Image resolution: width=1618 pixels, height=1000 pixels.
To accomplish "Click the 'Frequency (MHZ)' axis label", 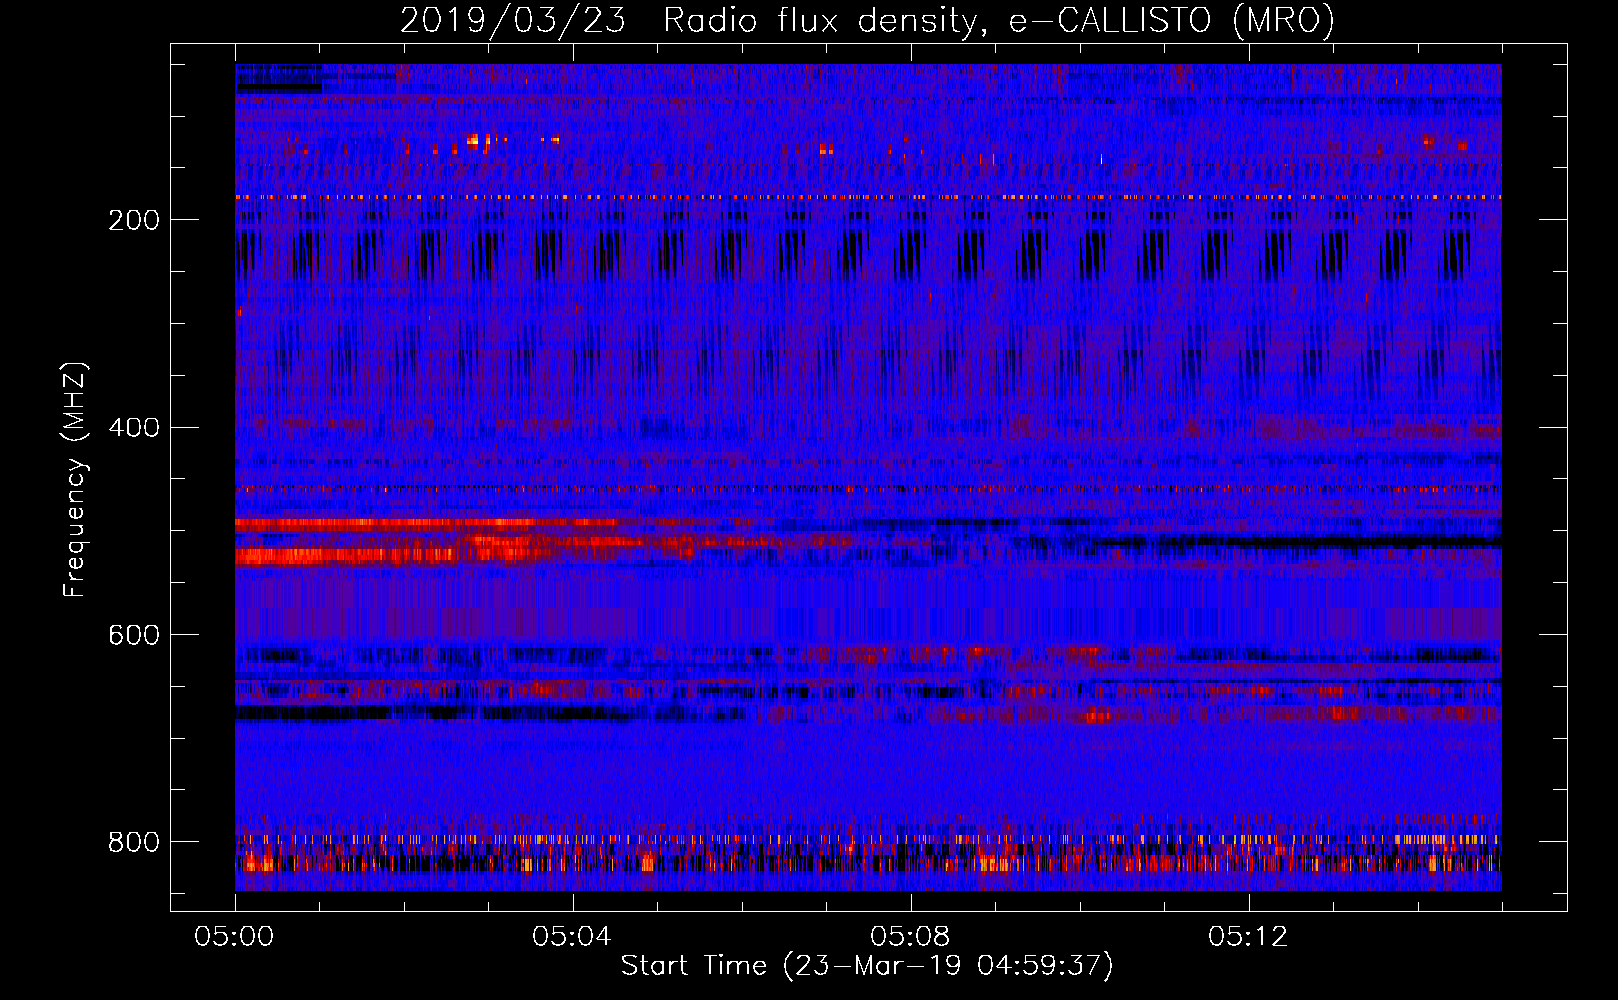I will (x=75, y=479).
